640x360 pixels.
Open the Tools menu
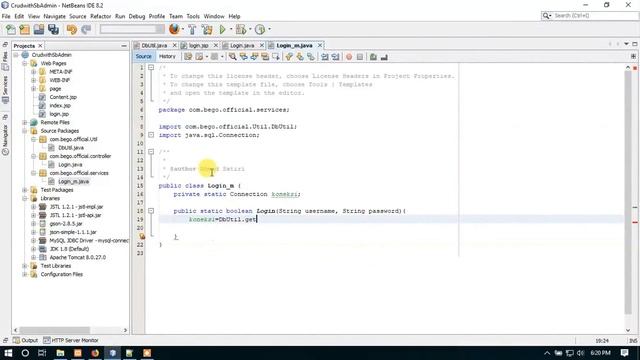click(193, 16)
